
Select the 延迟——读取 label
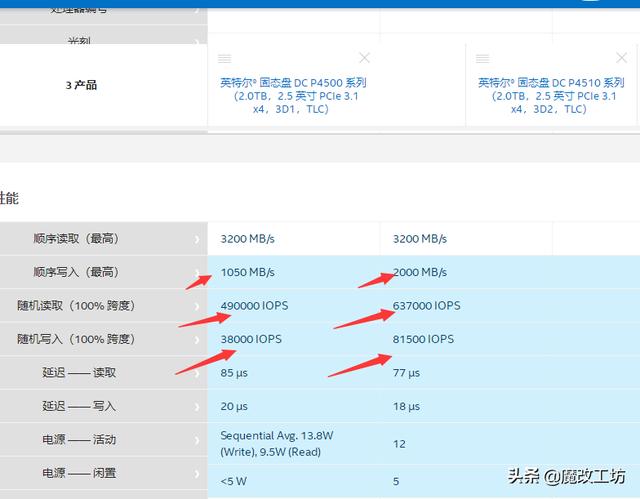79,373
